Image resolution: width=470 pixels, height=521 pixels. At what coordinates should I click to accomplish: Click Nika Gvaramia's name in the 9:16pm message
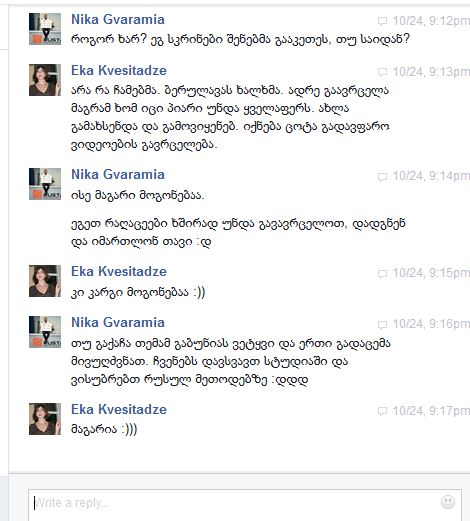(x=118, y=322)
